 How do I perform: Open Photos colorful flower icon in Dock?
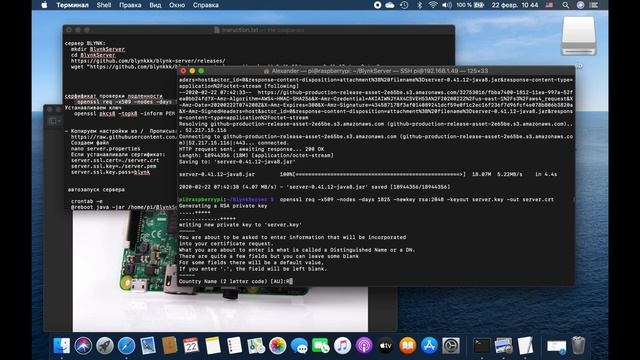tap(278, 346)
